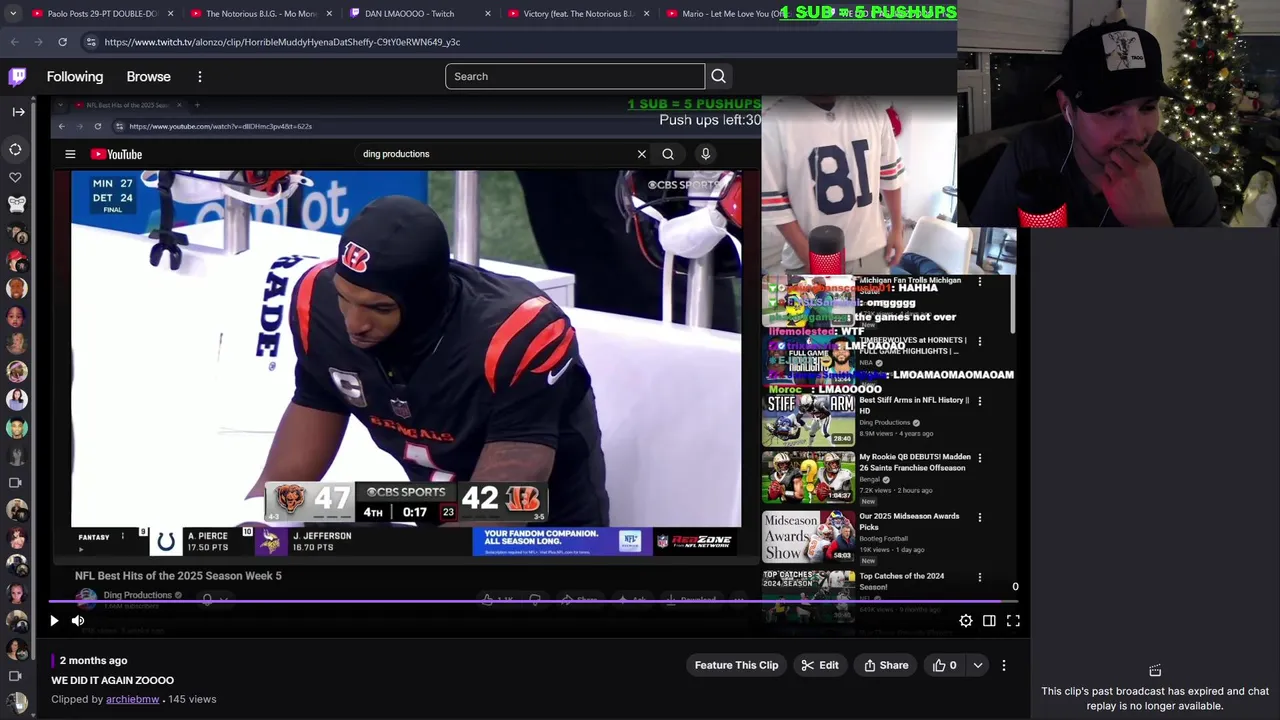Click the search magnifier button
Viewport: 1280px width, 720px height.
718,76
